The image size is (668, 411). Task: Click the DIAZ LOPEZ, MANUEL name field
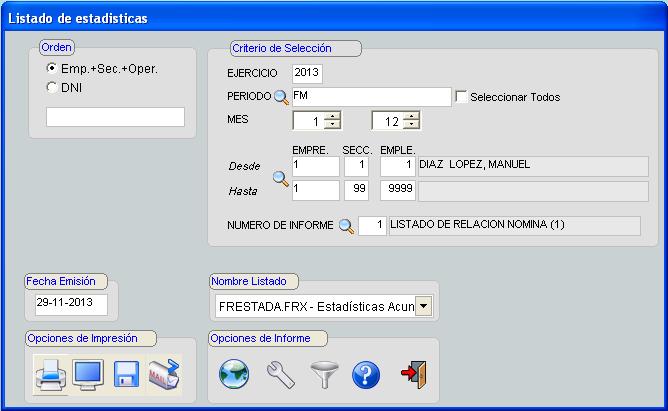pyautogui.click(x=533, y=166)
